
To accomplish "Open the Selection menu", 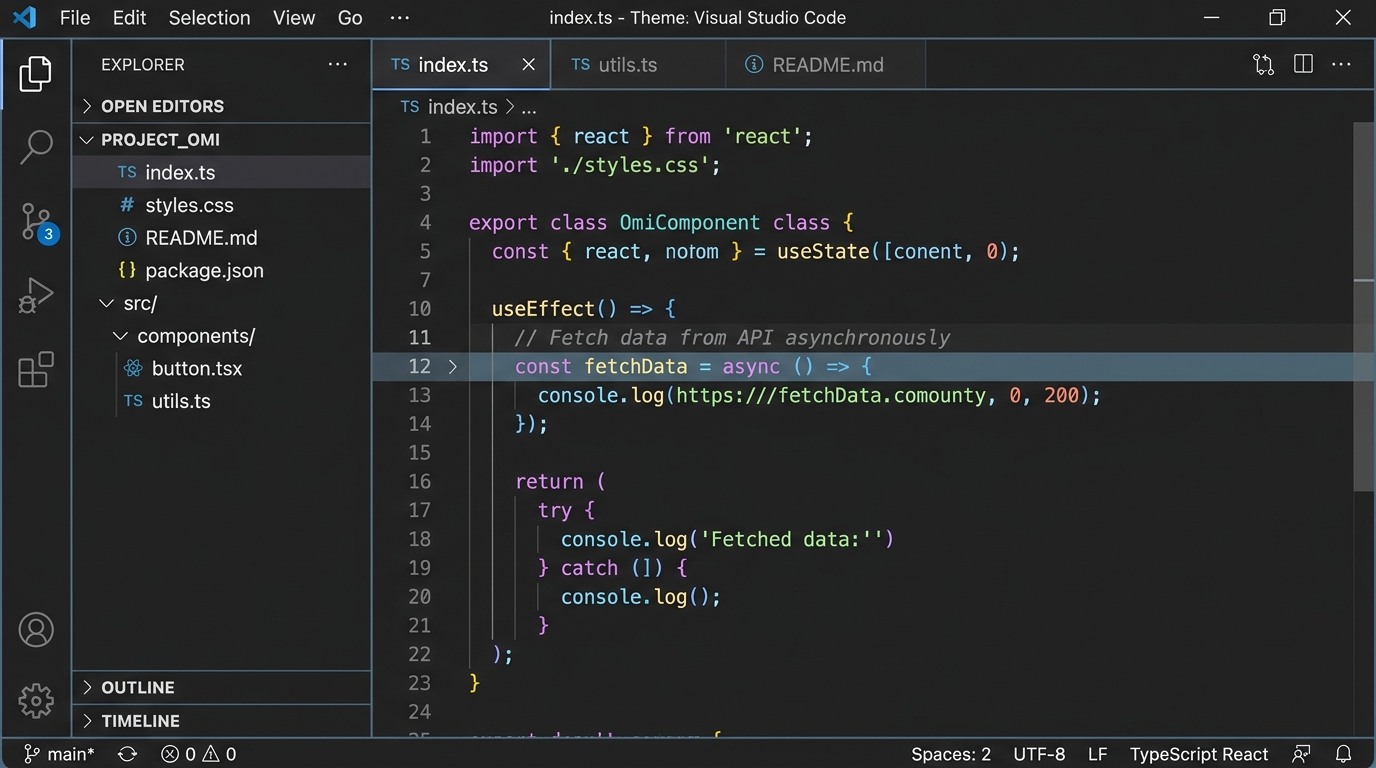I will [209, 17].
